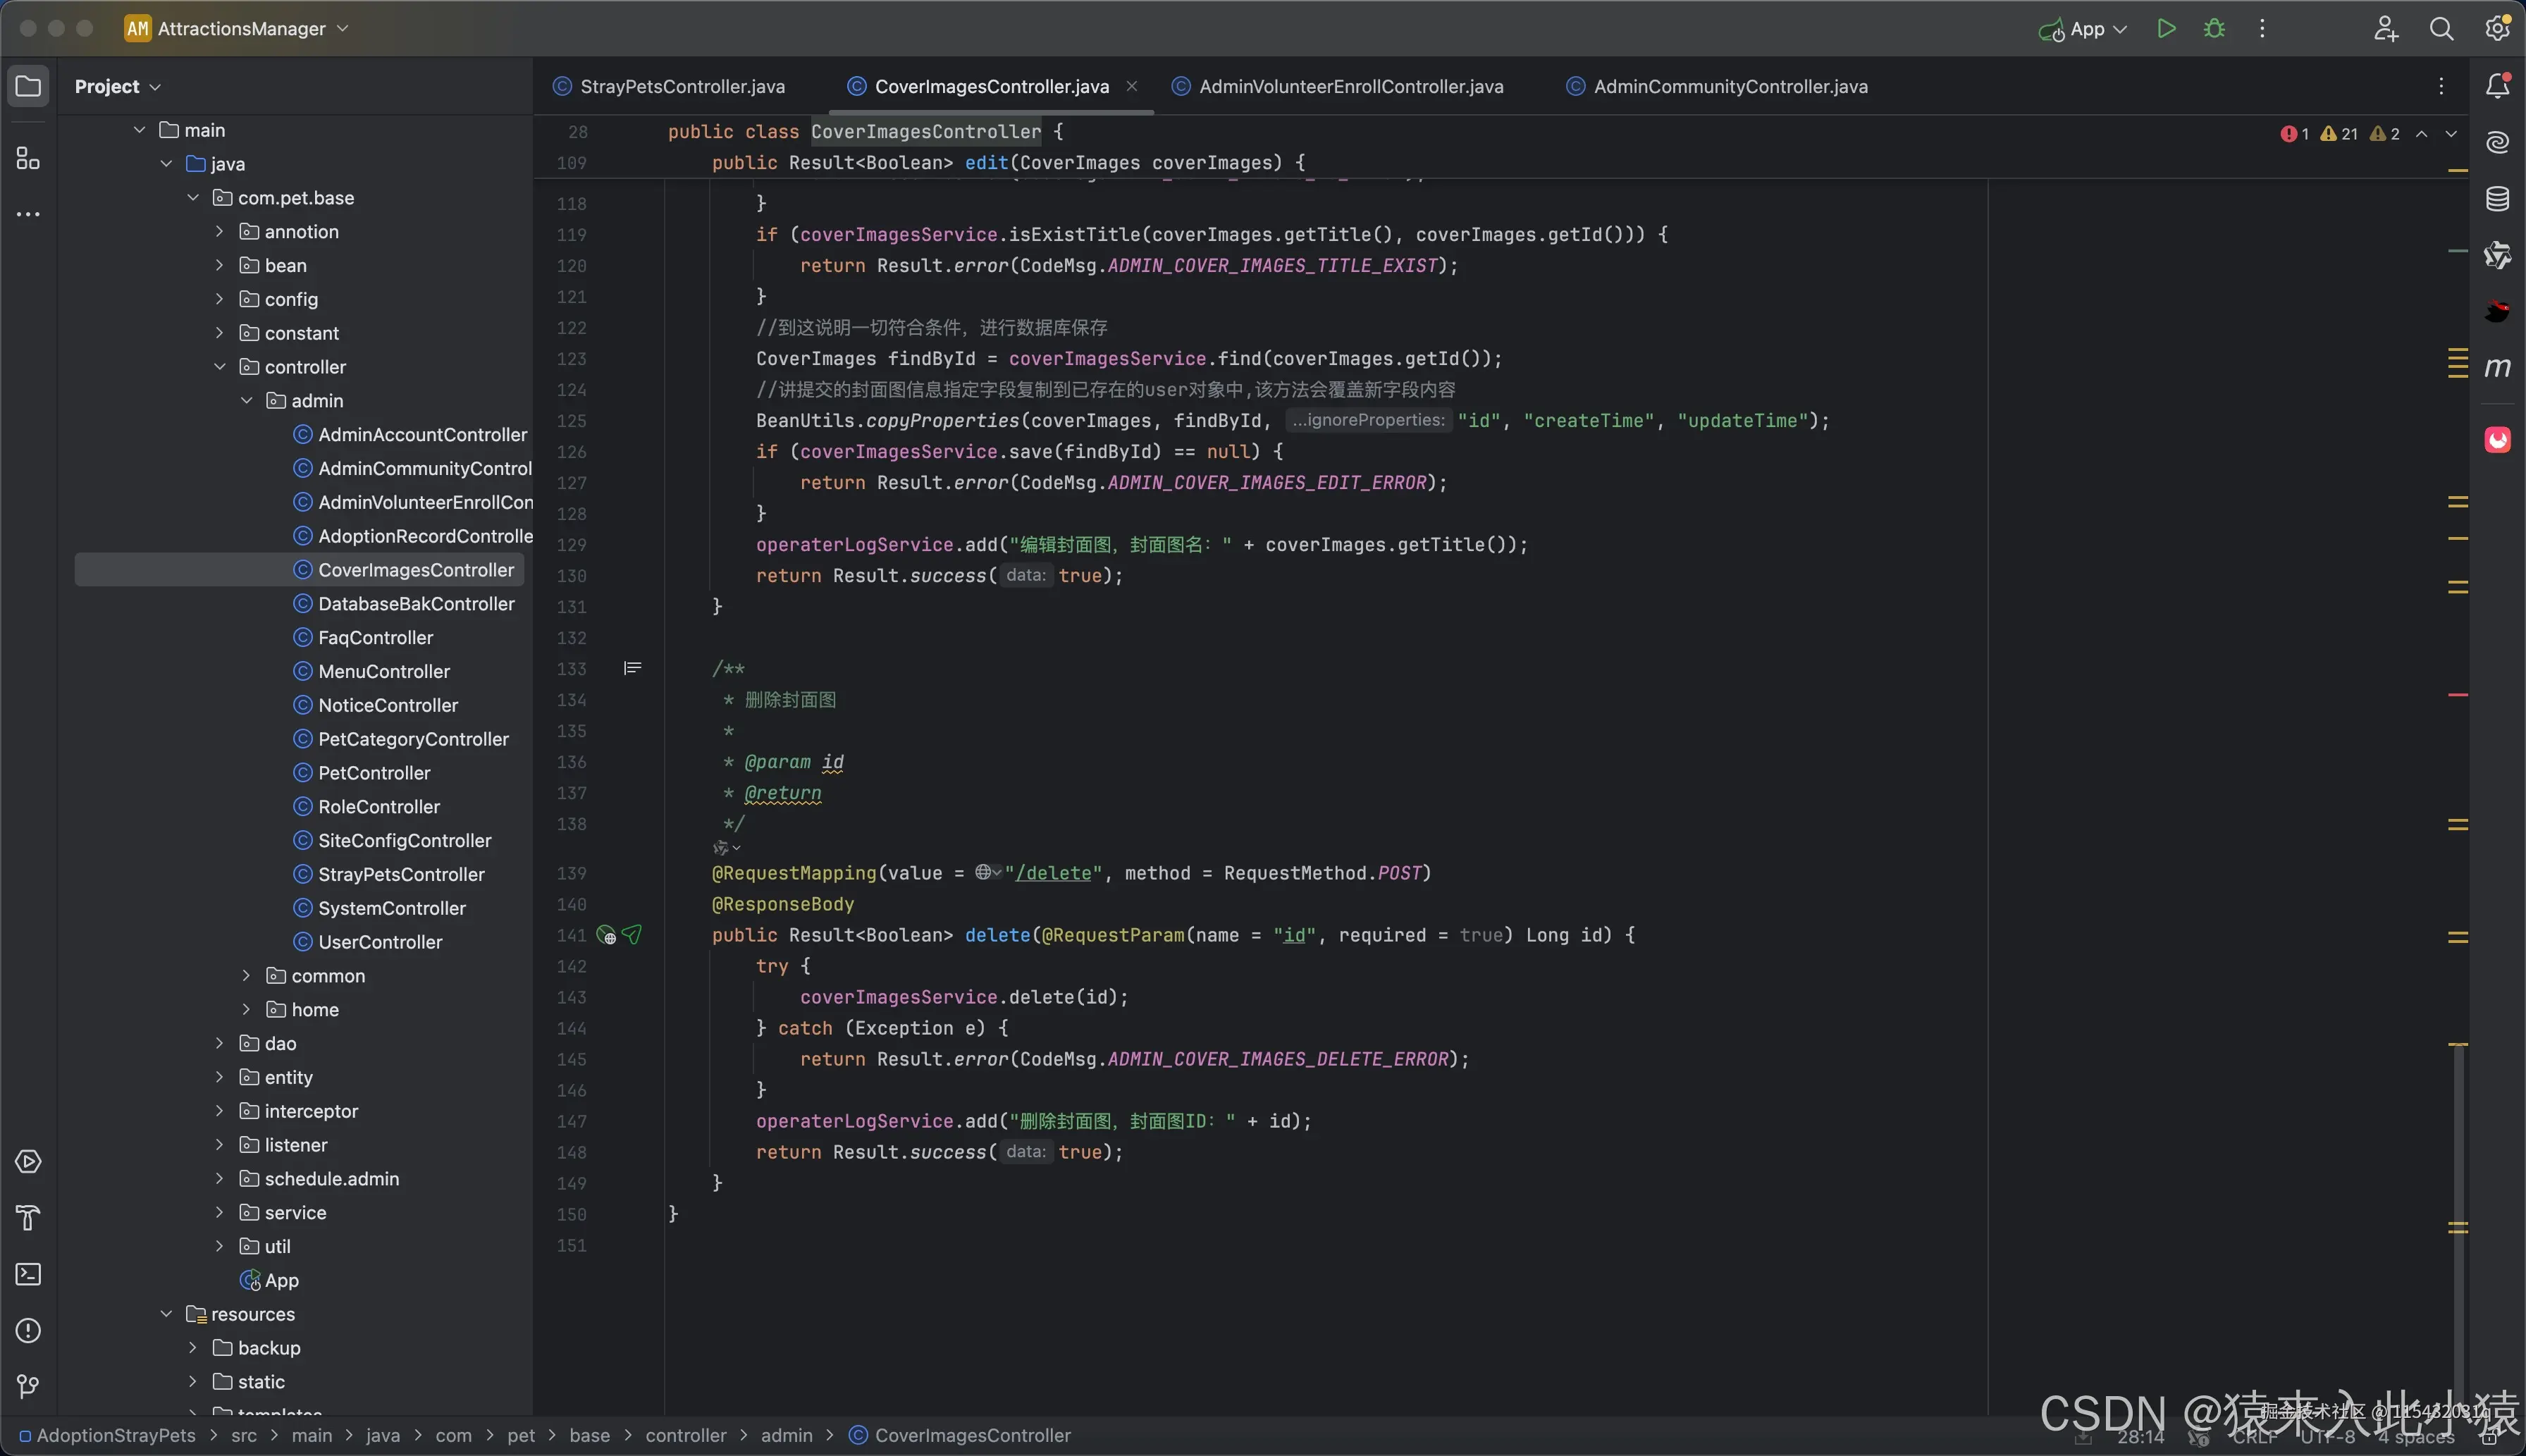The height and width of the screenshot is (1456, 2526).
Task: Open the Notifications bell panel
Action: pos(2497,86)
